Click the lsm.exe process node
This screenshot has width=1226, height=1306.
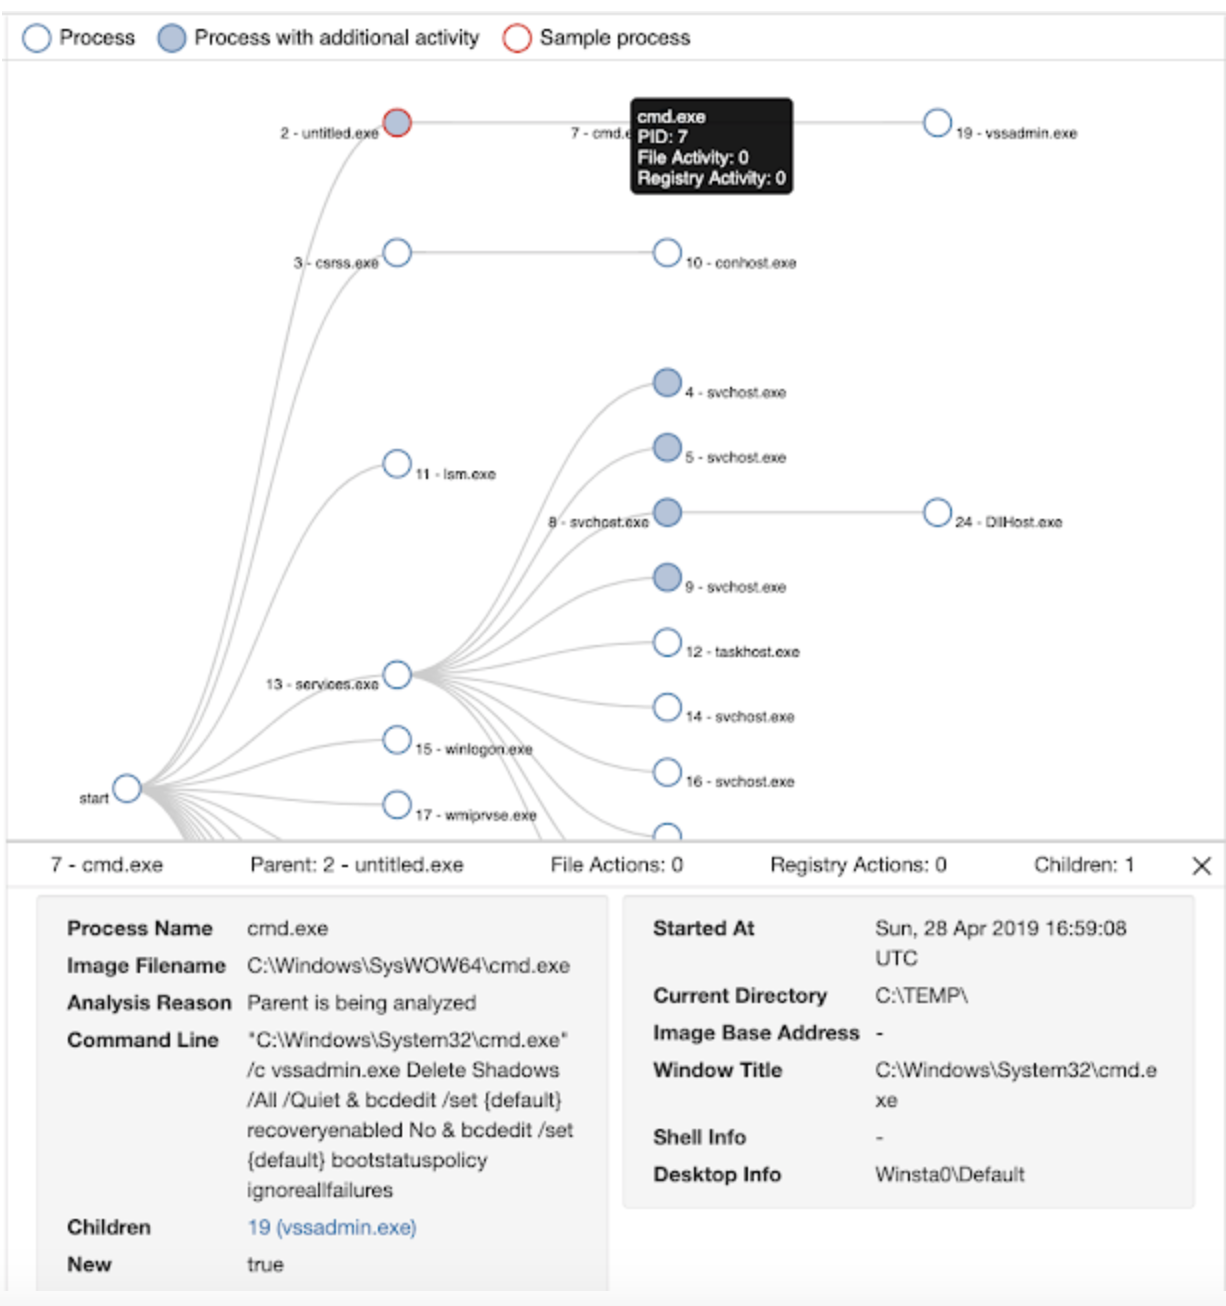(397, 464)
